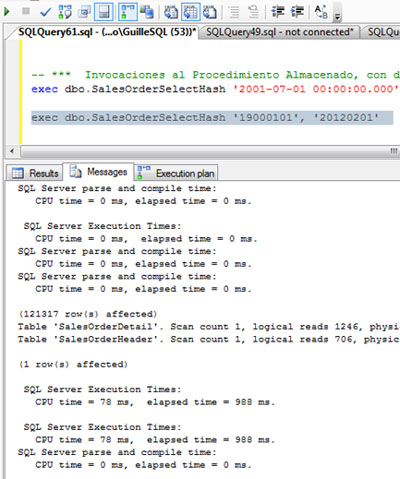Toggle Include Client Statistics
The image size is (400, 479).
147,12
